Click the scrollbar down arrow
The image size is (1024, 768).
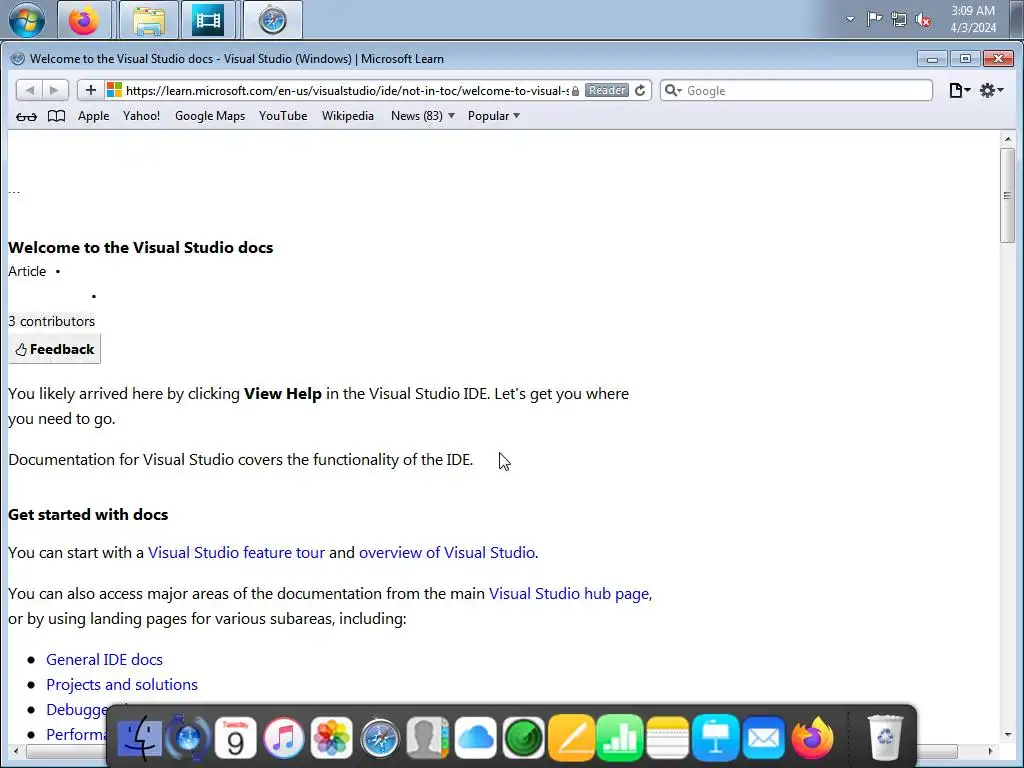tap(1008, 735)
